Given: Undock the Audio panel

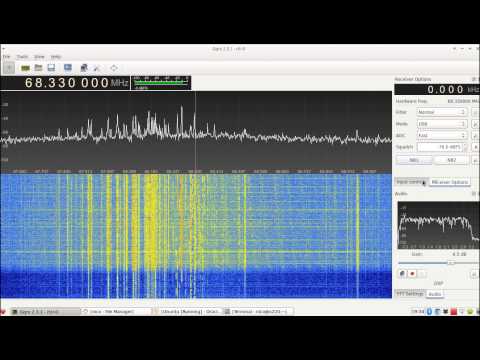Looking at the screenshot, I should tap(474, 194).
